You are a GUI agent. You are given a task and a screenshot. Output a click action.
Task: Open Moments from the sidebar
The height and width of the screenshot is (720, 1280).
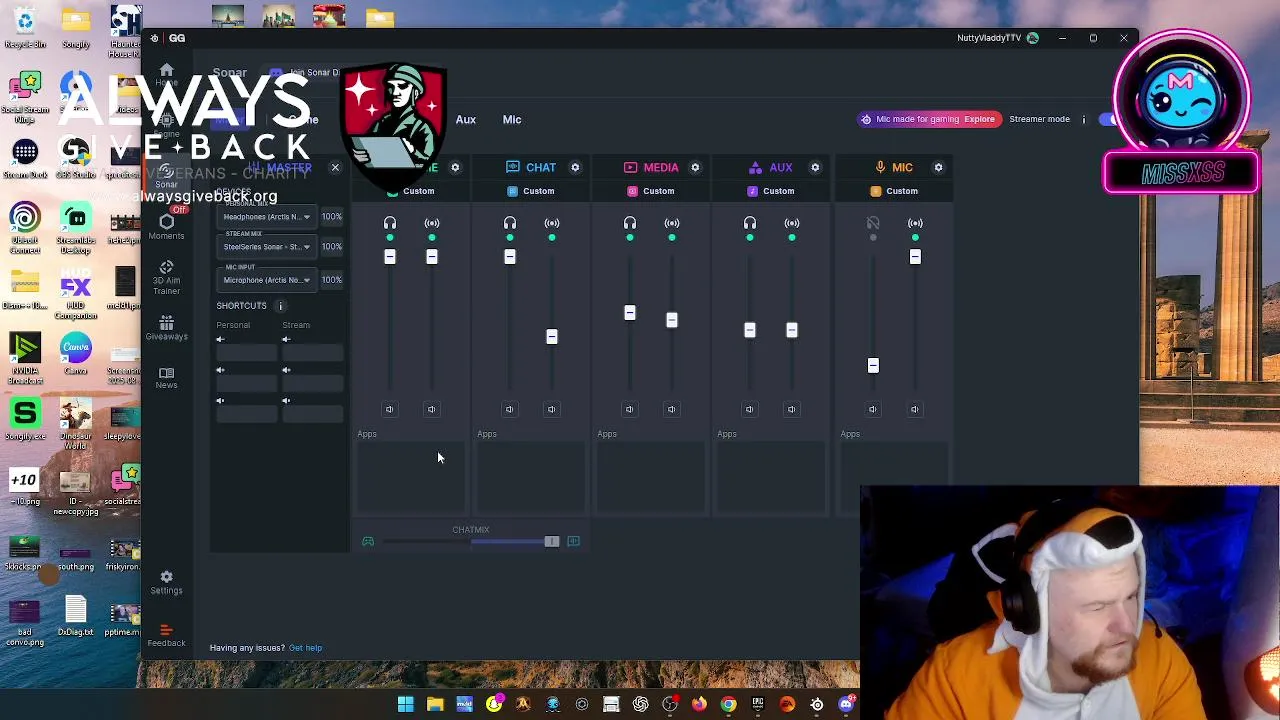[x=166, y=227]
